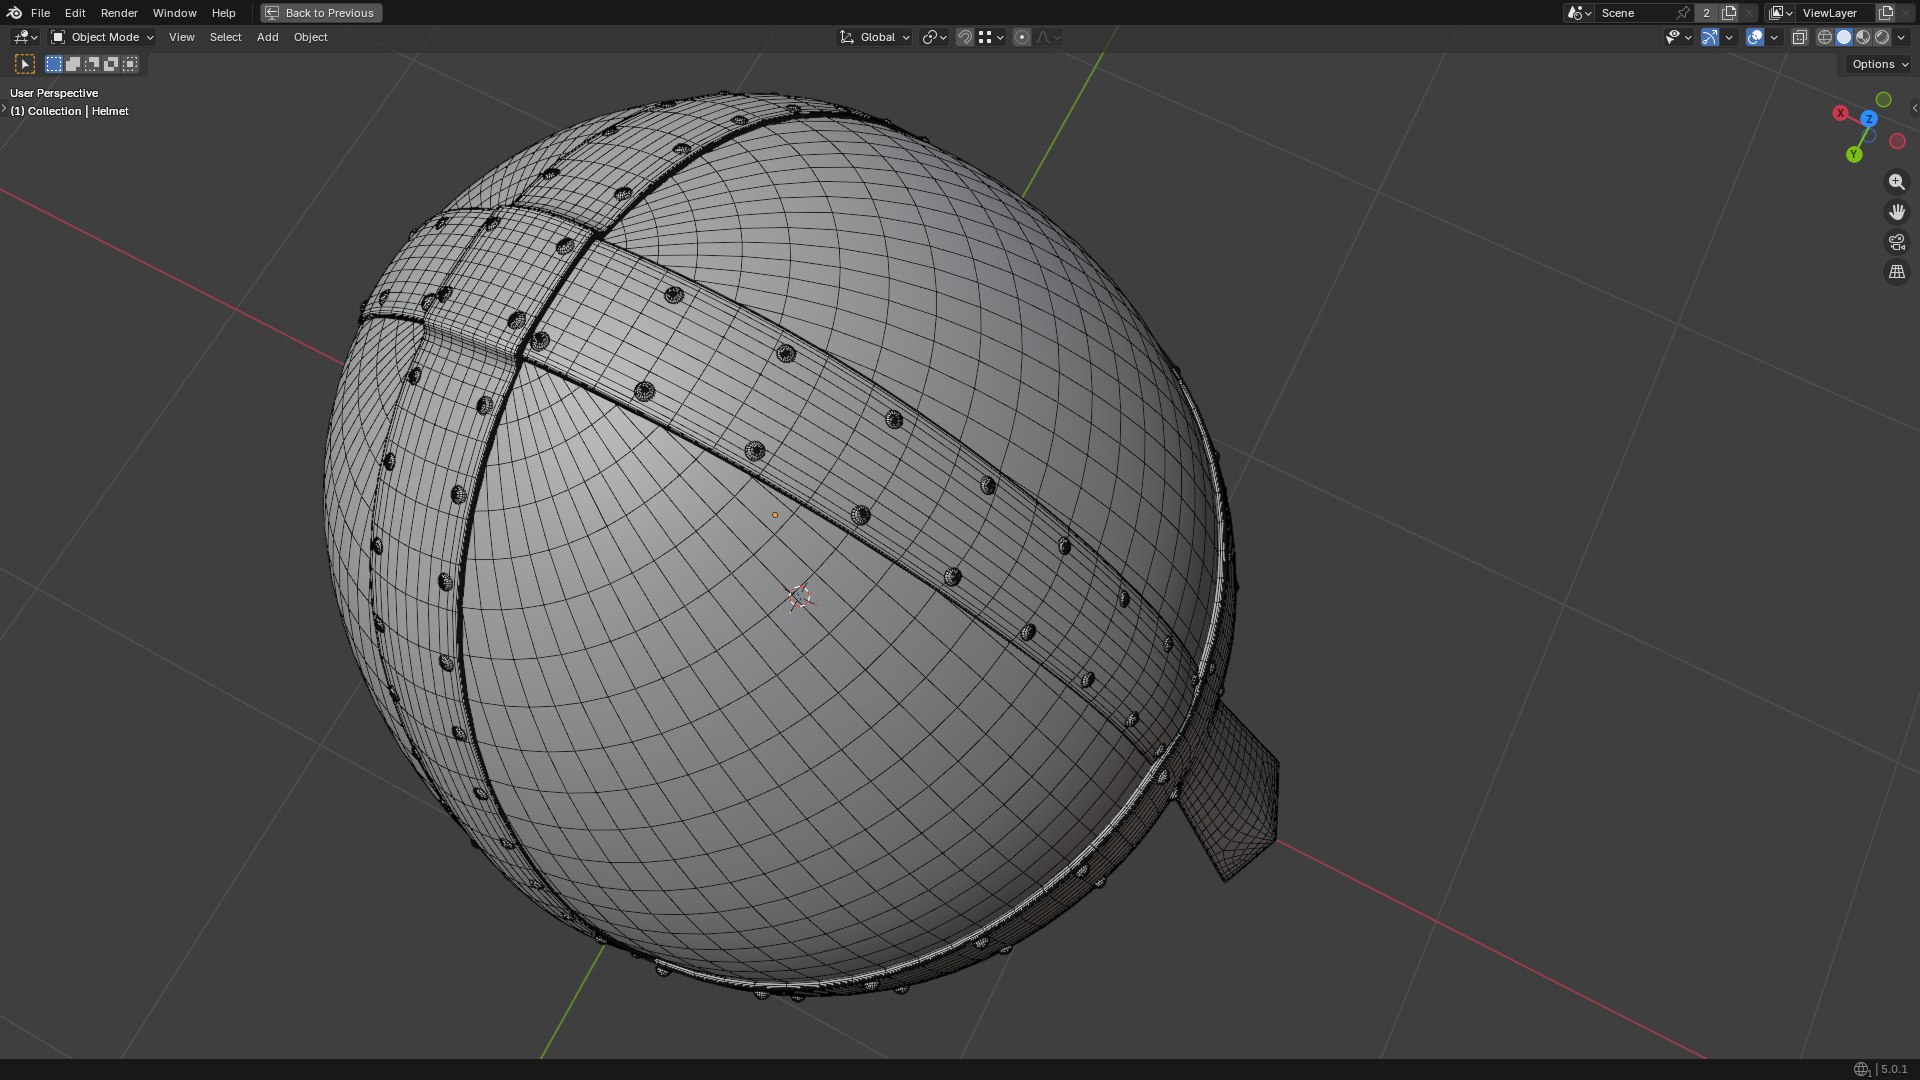Open the Window menu

pyautogui.click(x=174, y=13)
